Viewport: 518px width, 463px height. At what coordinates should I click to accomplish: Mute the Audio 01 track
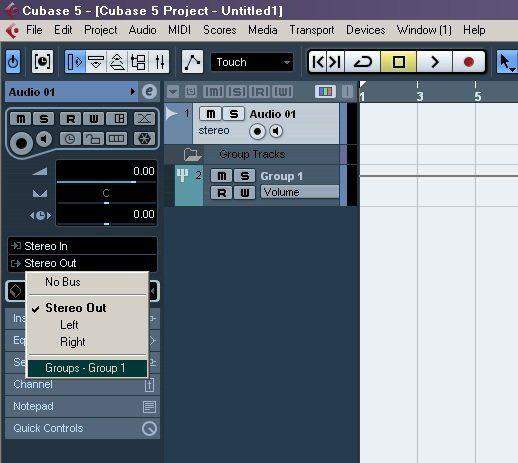[x=210, y=114]
